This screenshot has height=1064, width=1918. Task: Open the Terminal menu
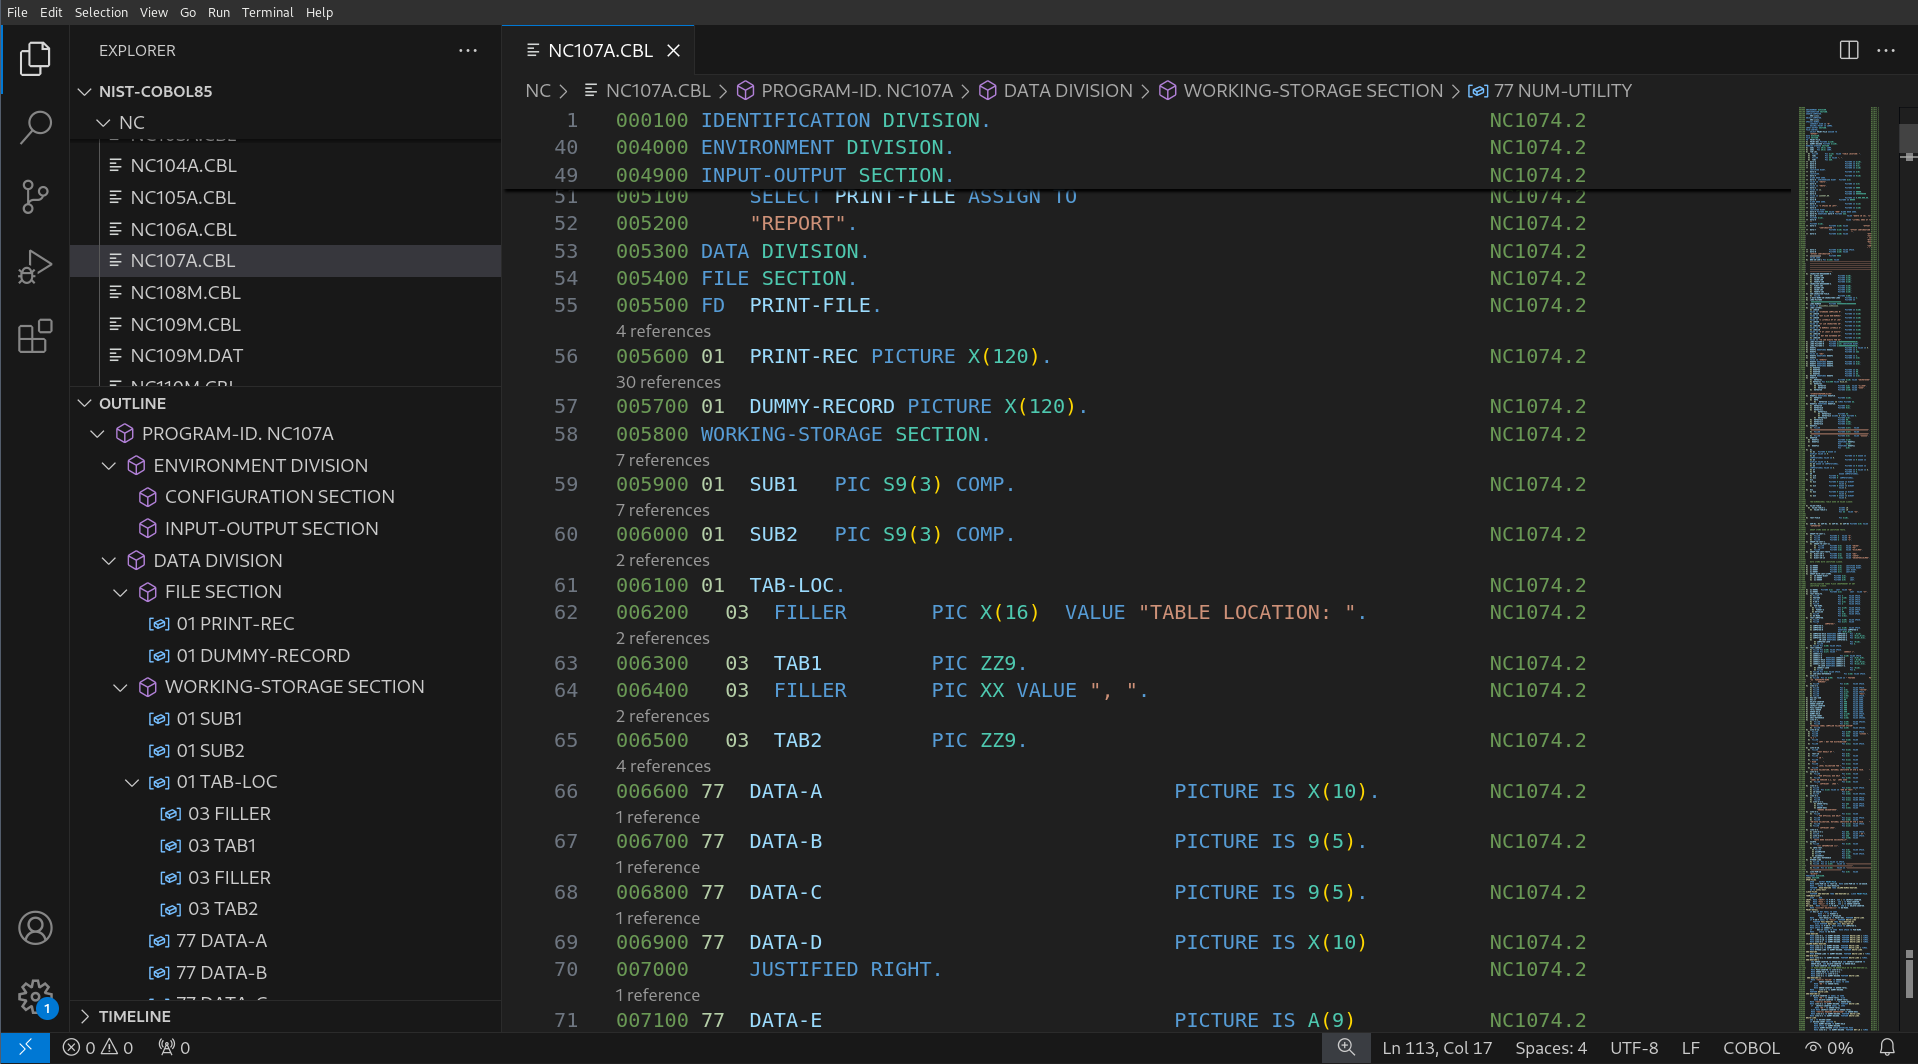(x=267, y=12)
